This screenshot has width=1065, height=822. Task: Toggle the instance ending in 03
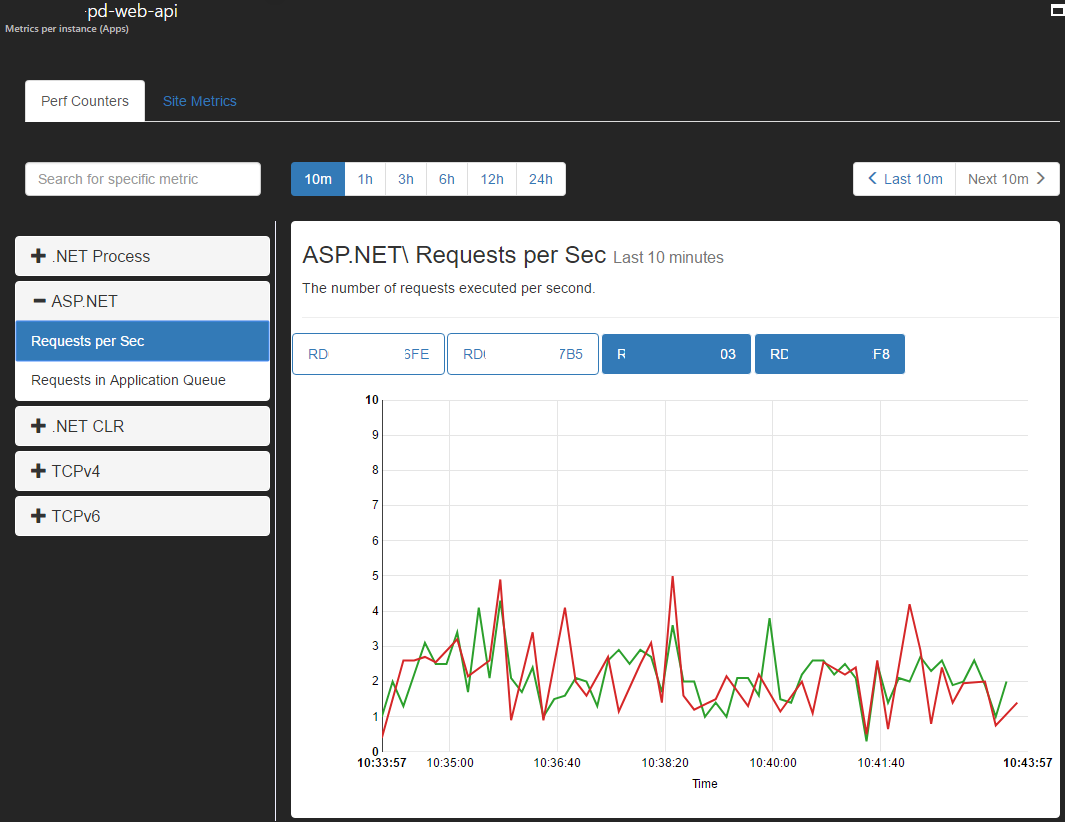tap(676, 354)
